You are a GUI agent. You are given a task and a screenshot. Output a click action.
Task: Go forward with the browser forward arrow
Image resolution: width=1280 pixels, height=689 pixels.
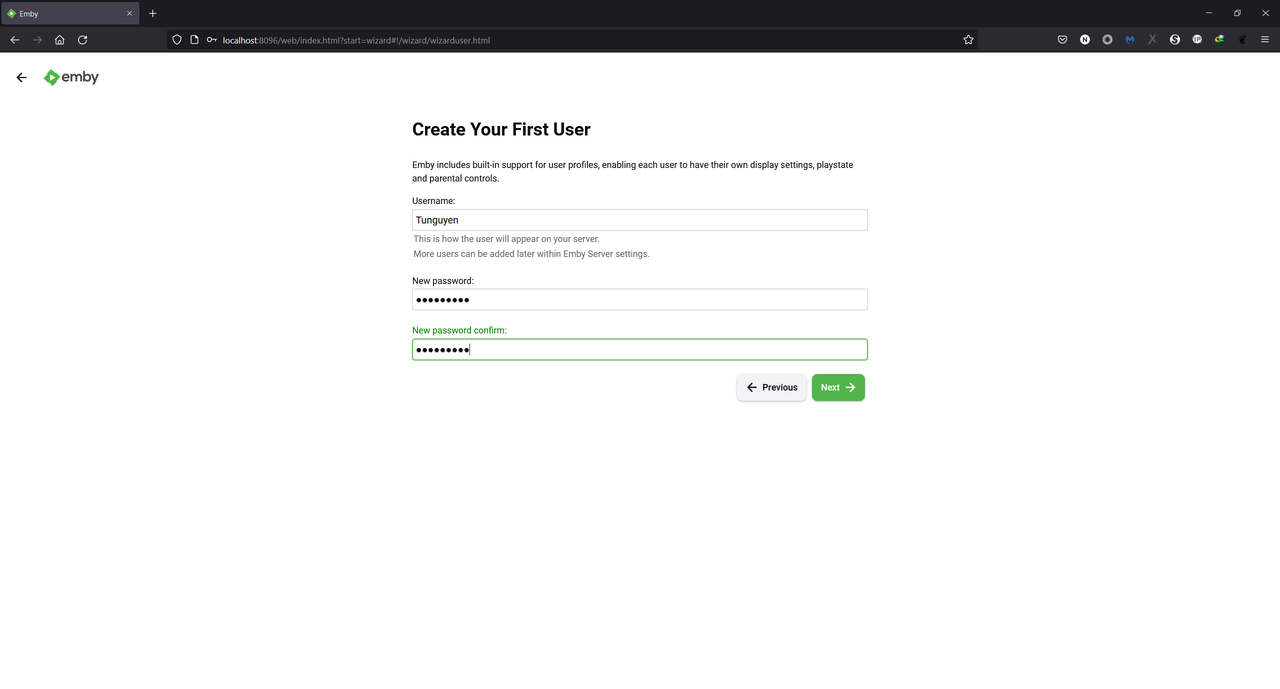click(x=37, y=40)
